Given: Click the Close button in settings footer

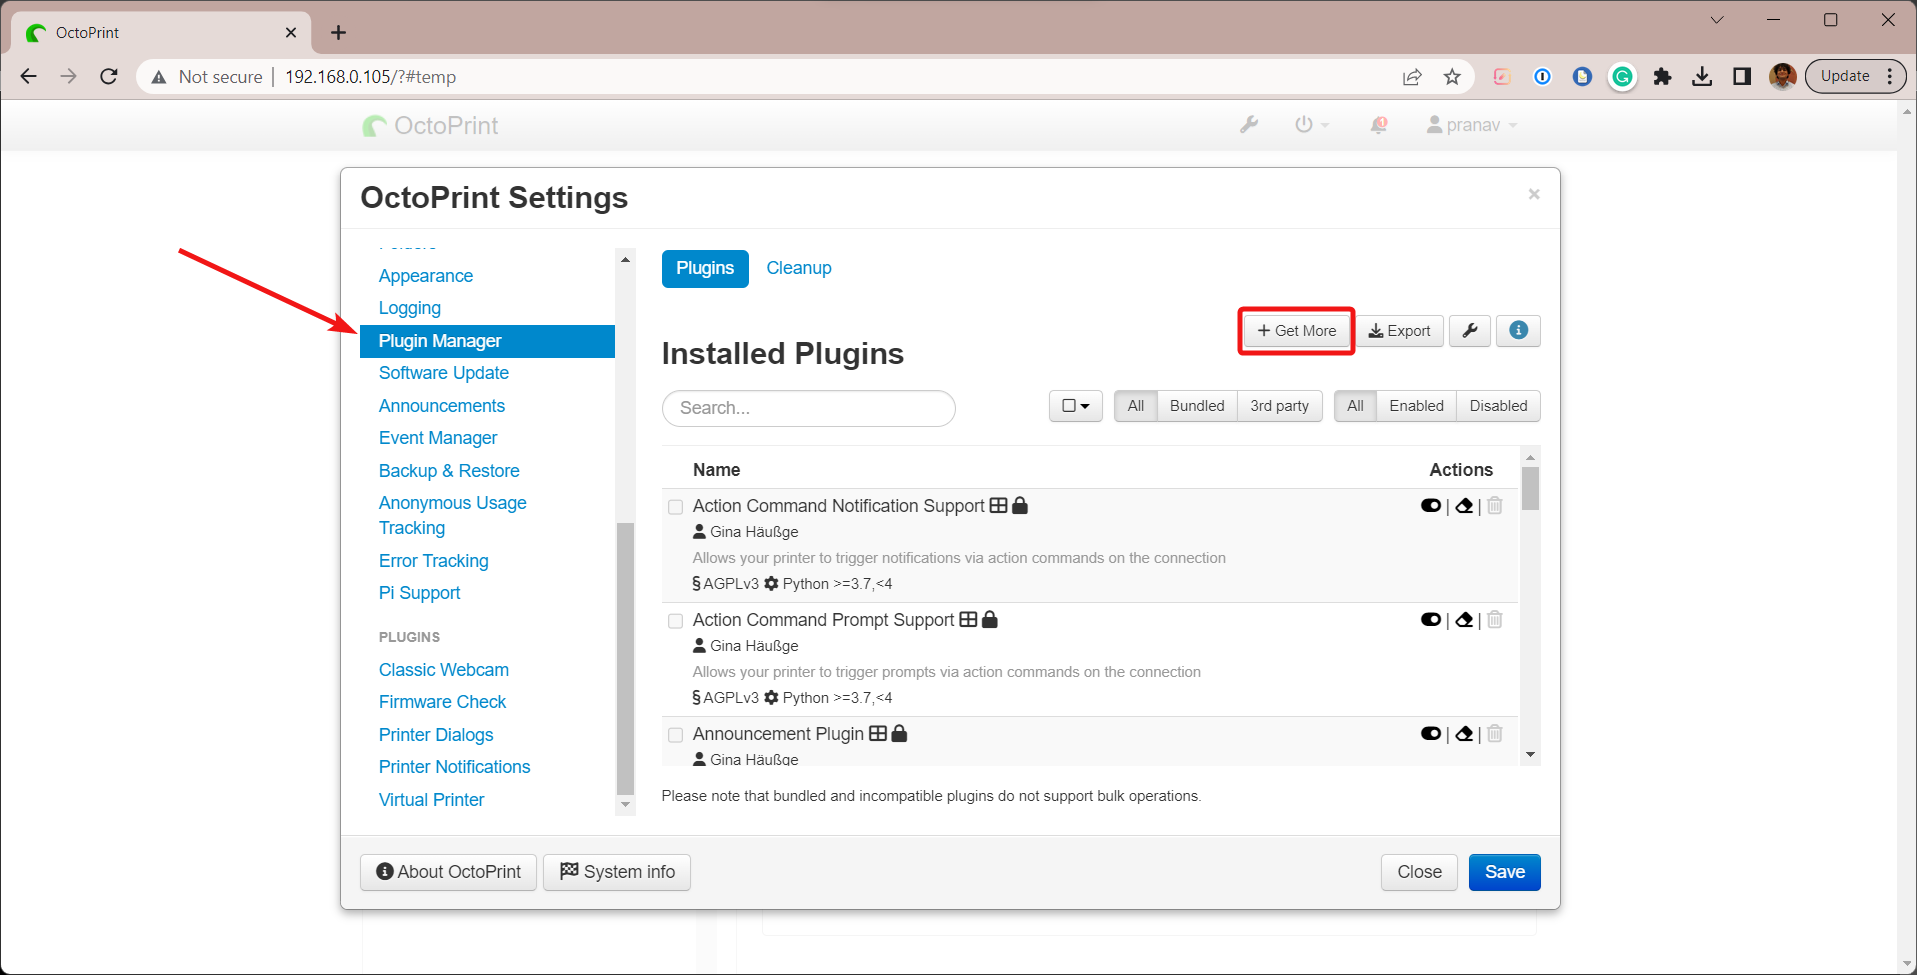Looking at the screenshot, I should [x=1419, y=872].
